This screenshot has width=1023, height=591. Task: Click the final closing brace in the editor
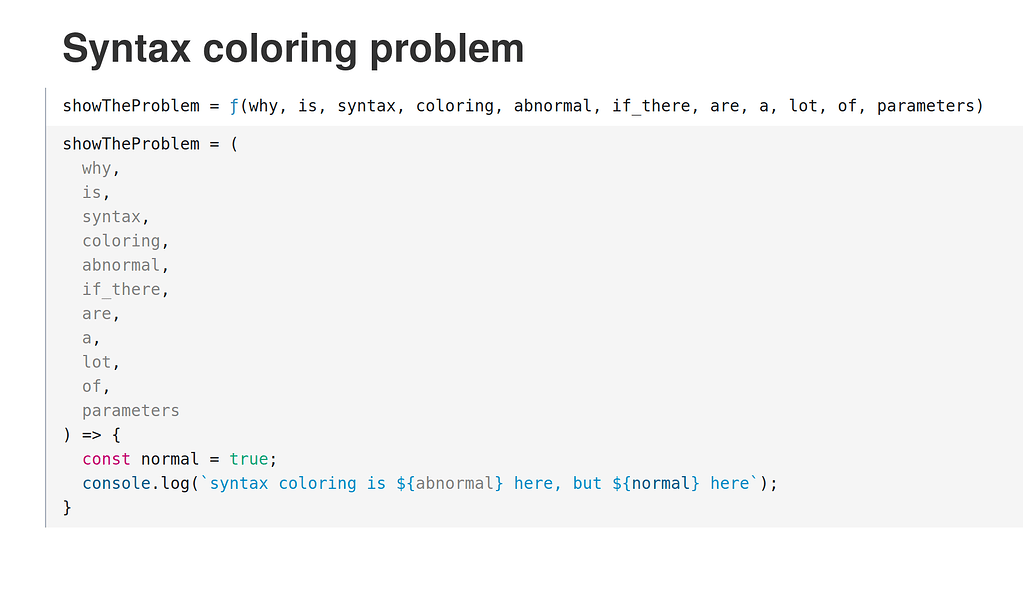click(x=67, y=508)
